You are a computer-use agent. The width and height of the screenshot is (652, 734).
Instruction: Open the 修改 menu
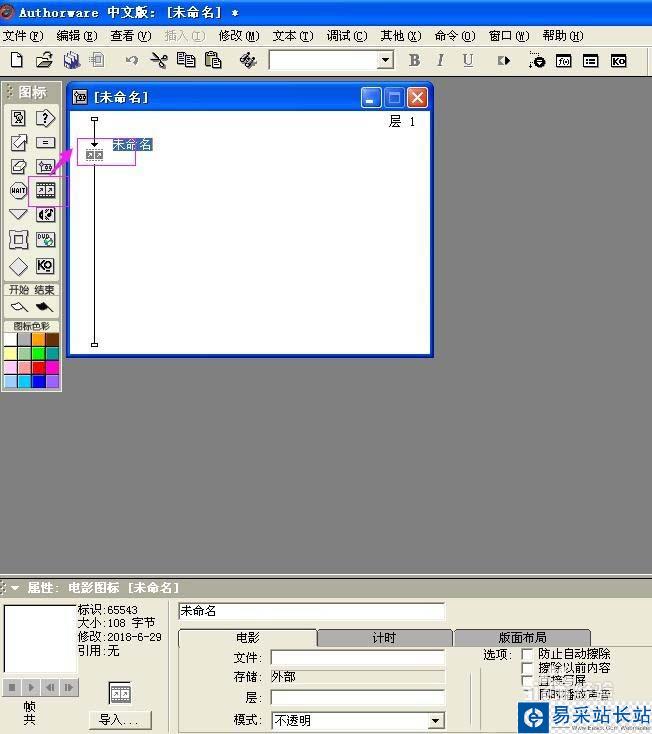(x=239, y=36)
